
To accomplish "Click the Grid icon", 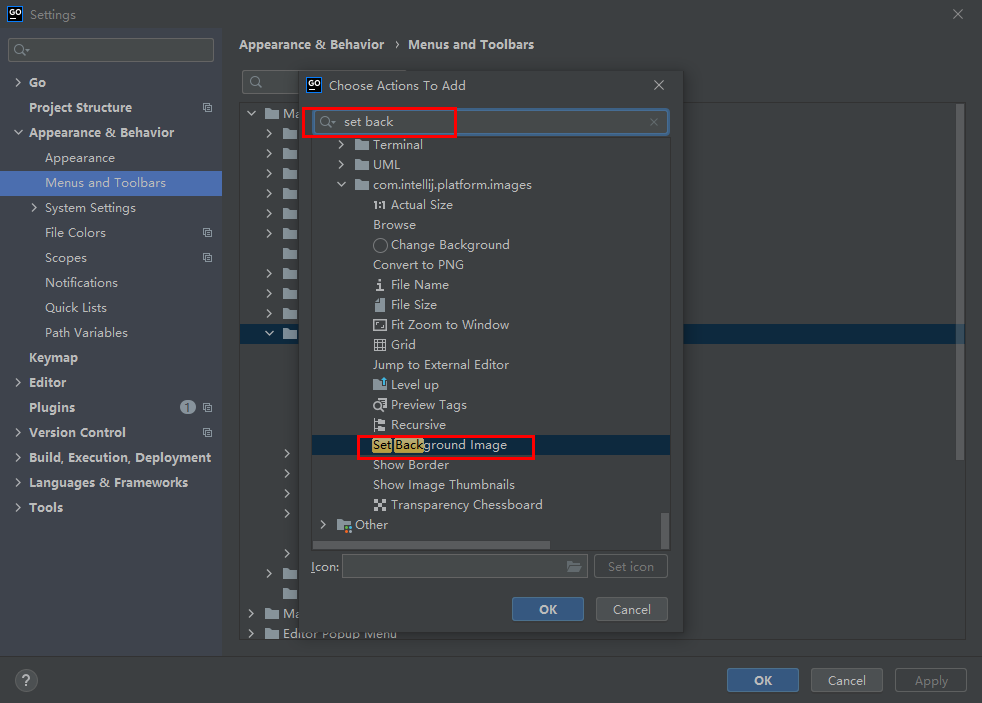I will coord(380,345).
